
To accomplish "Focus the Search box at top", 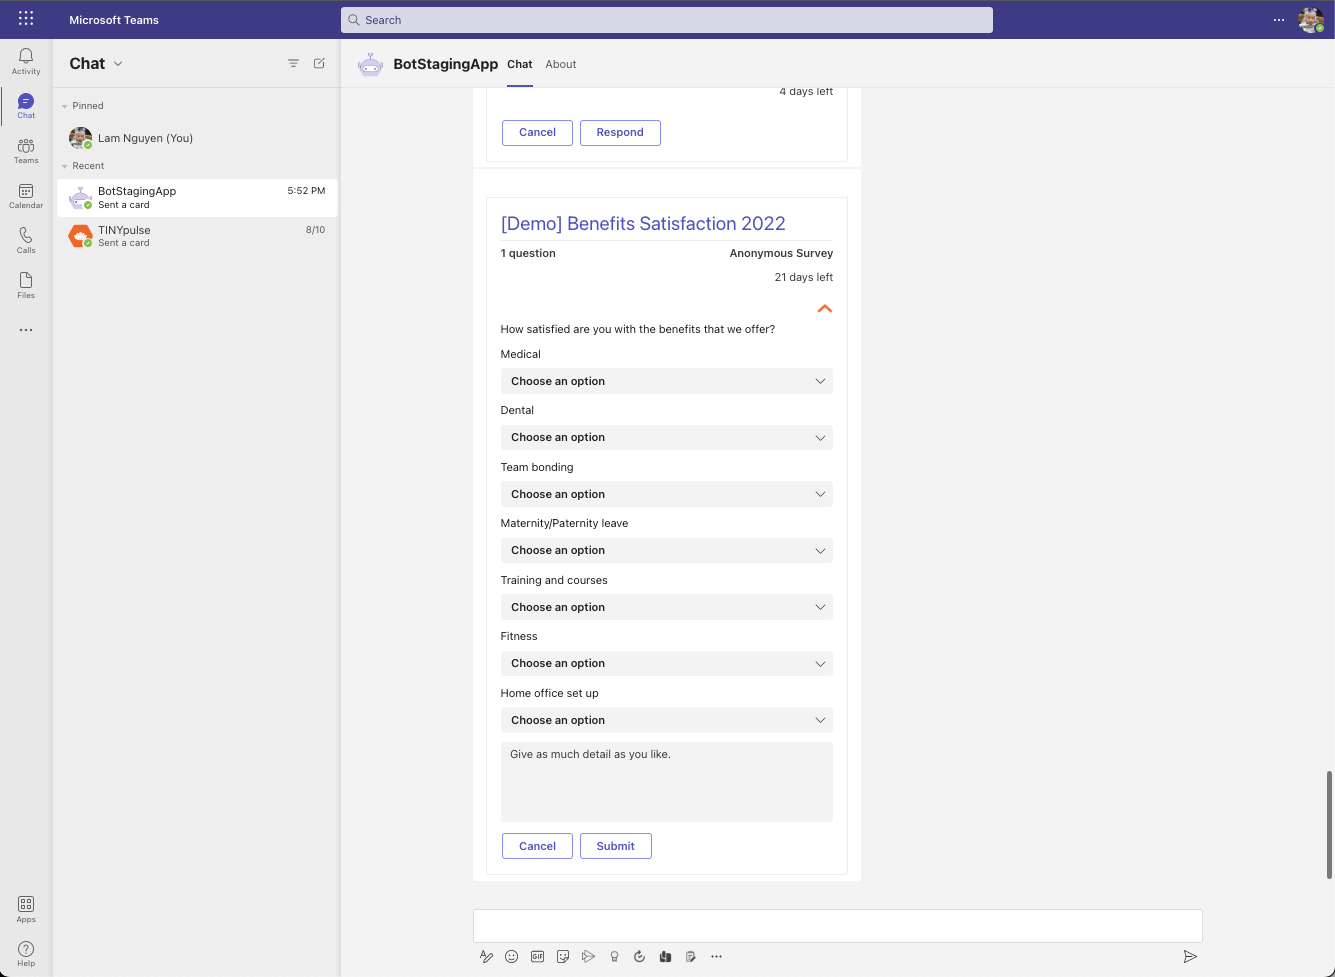I will coord(667,20).
